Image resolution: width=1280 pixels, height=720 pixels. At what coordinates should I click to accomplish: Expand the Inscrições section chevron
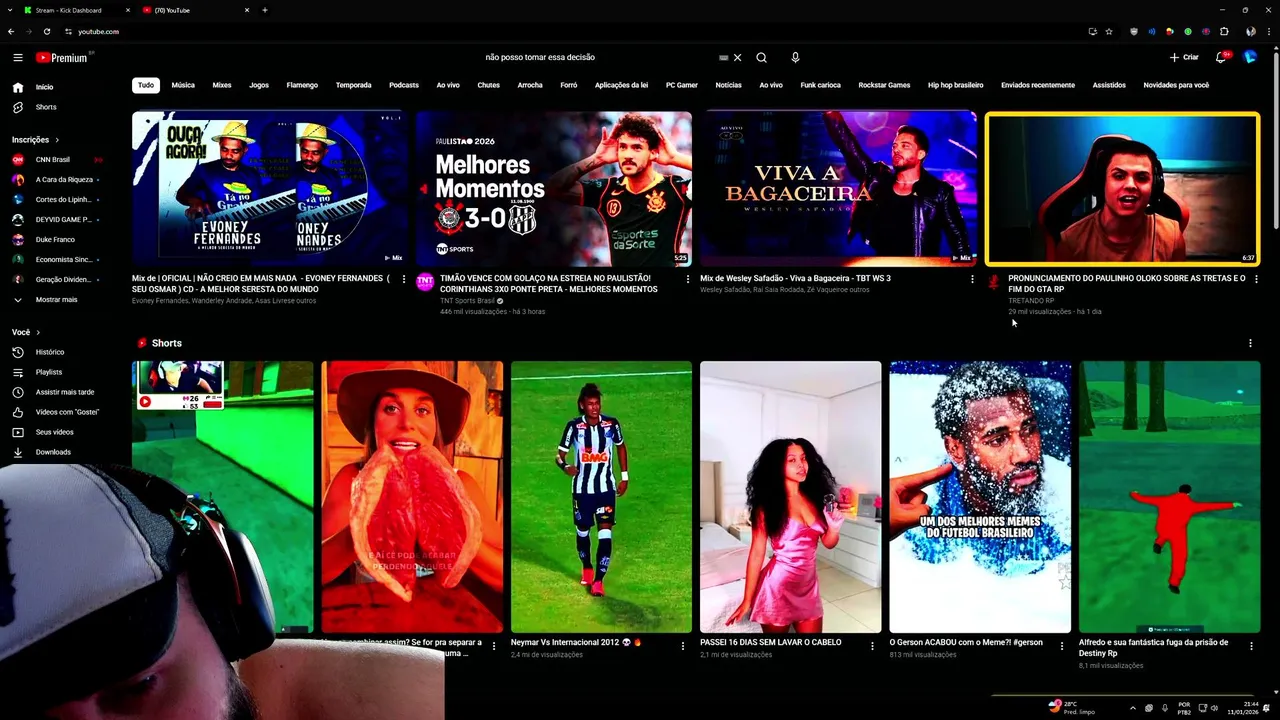coord(57,140)
